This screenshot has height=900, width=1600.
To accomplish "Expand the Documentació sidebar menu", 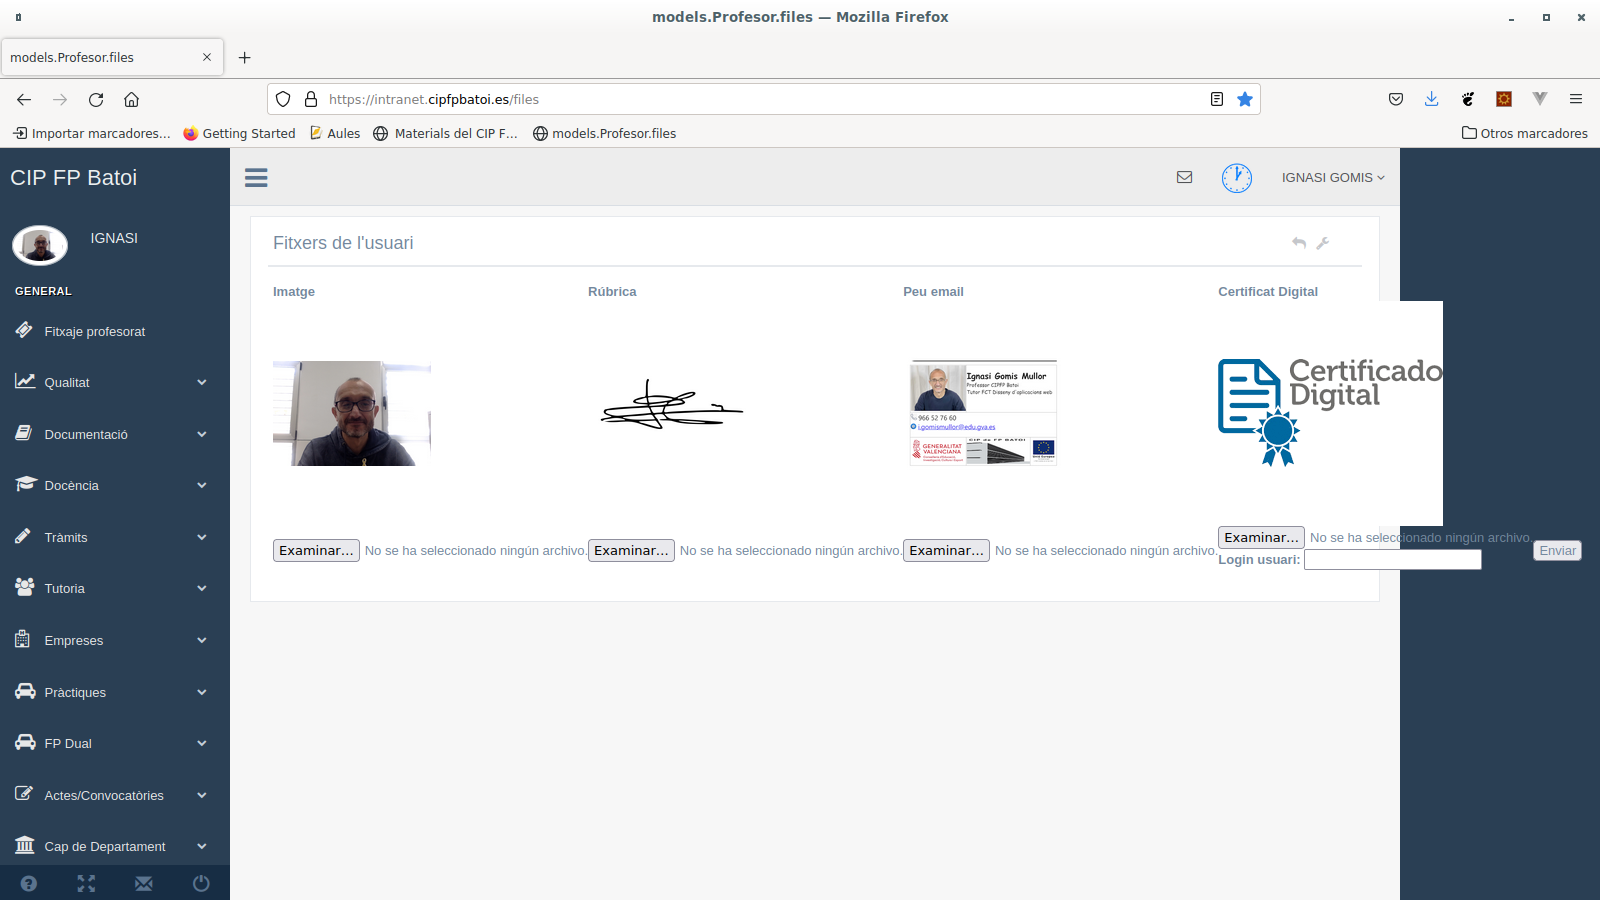I will pos(110,434).
